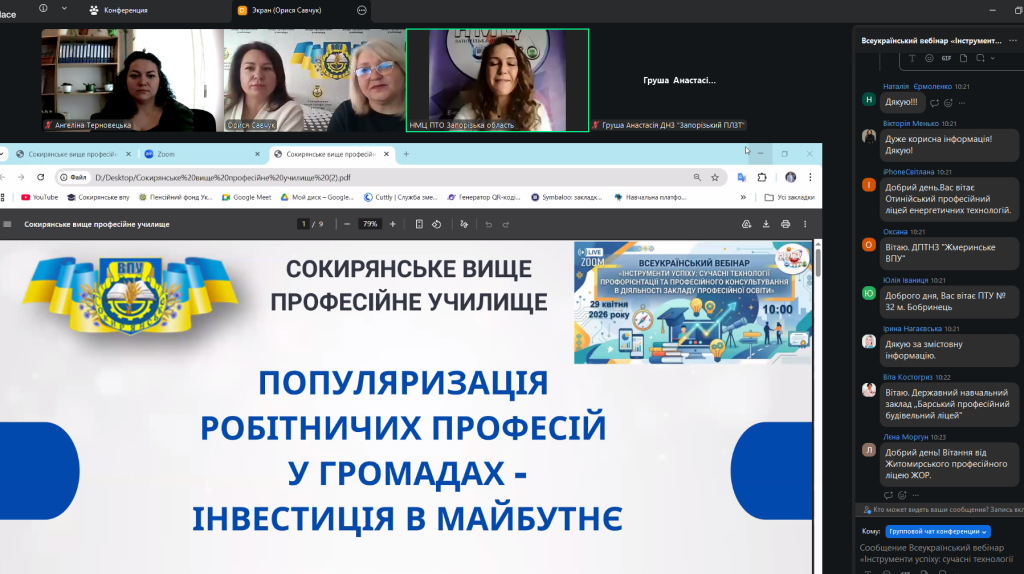Viewport: 1024px width, 574px height.
Task: Select the 'Конференция' tab at the top
Action: pos(120,10)
